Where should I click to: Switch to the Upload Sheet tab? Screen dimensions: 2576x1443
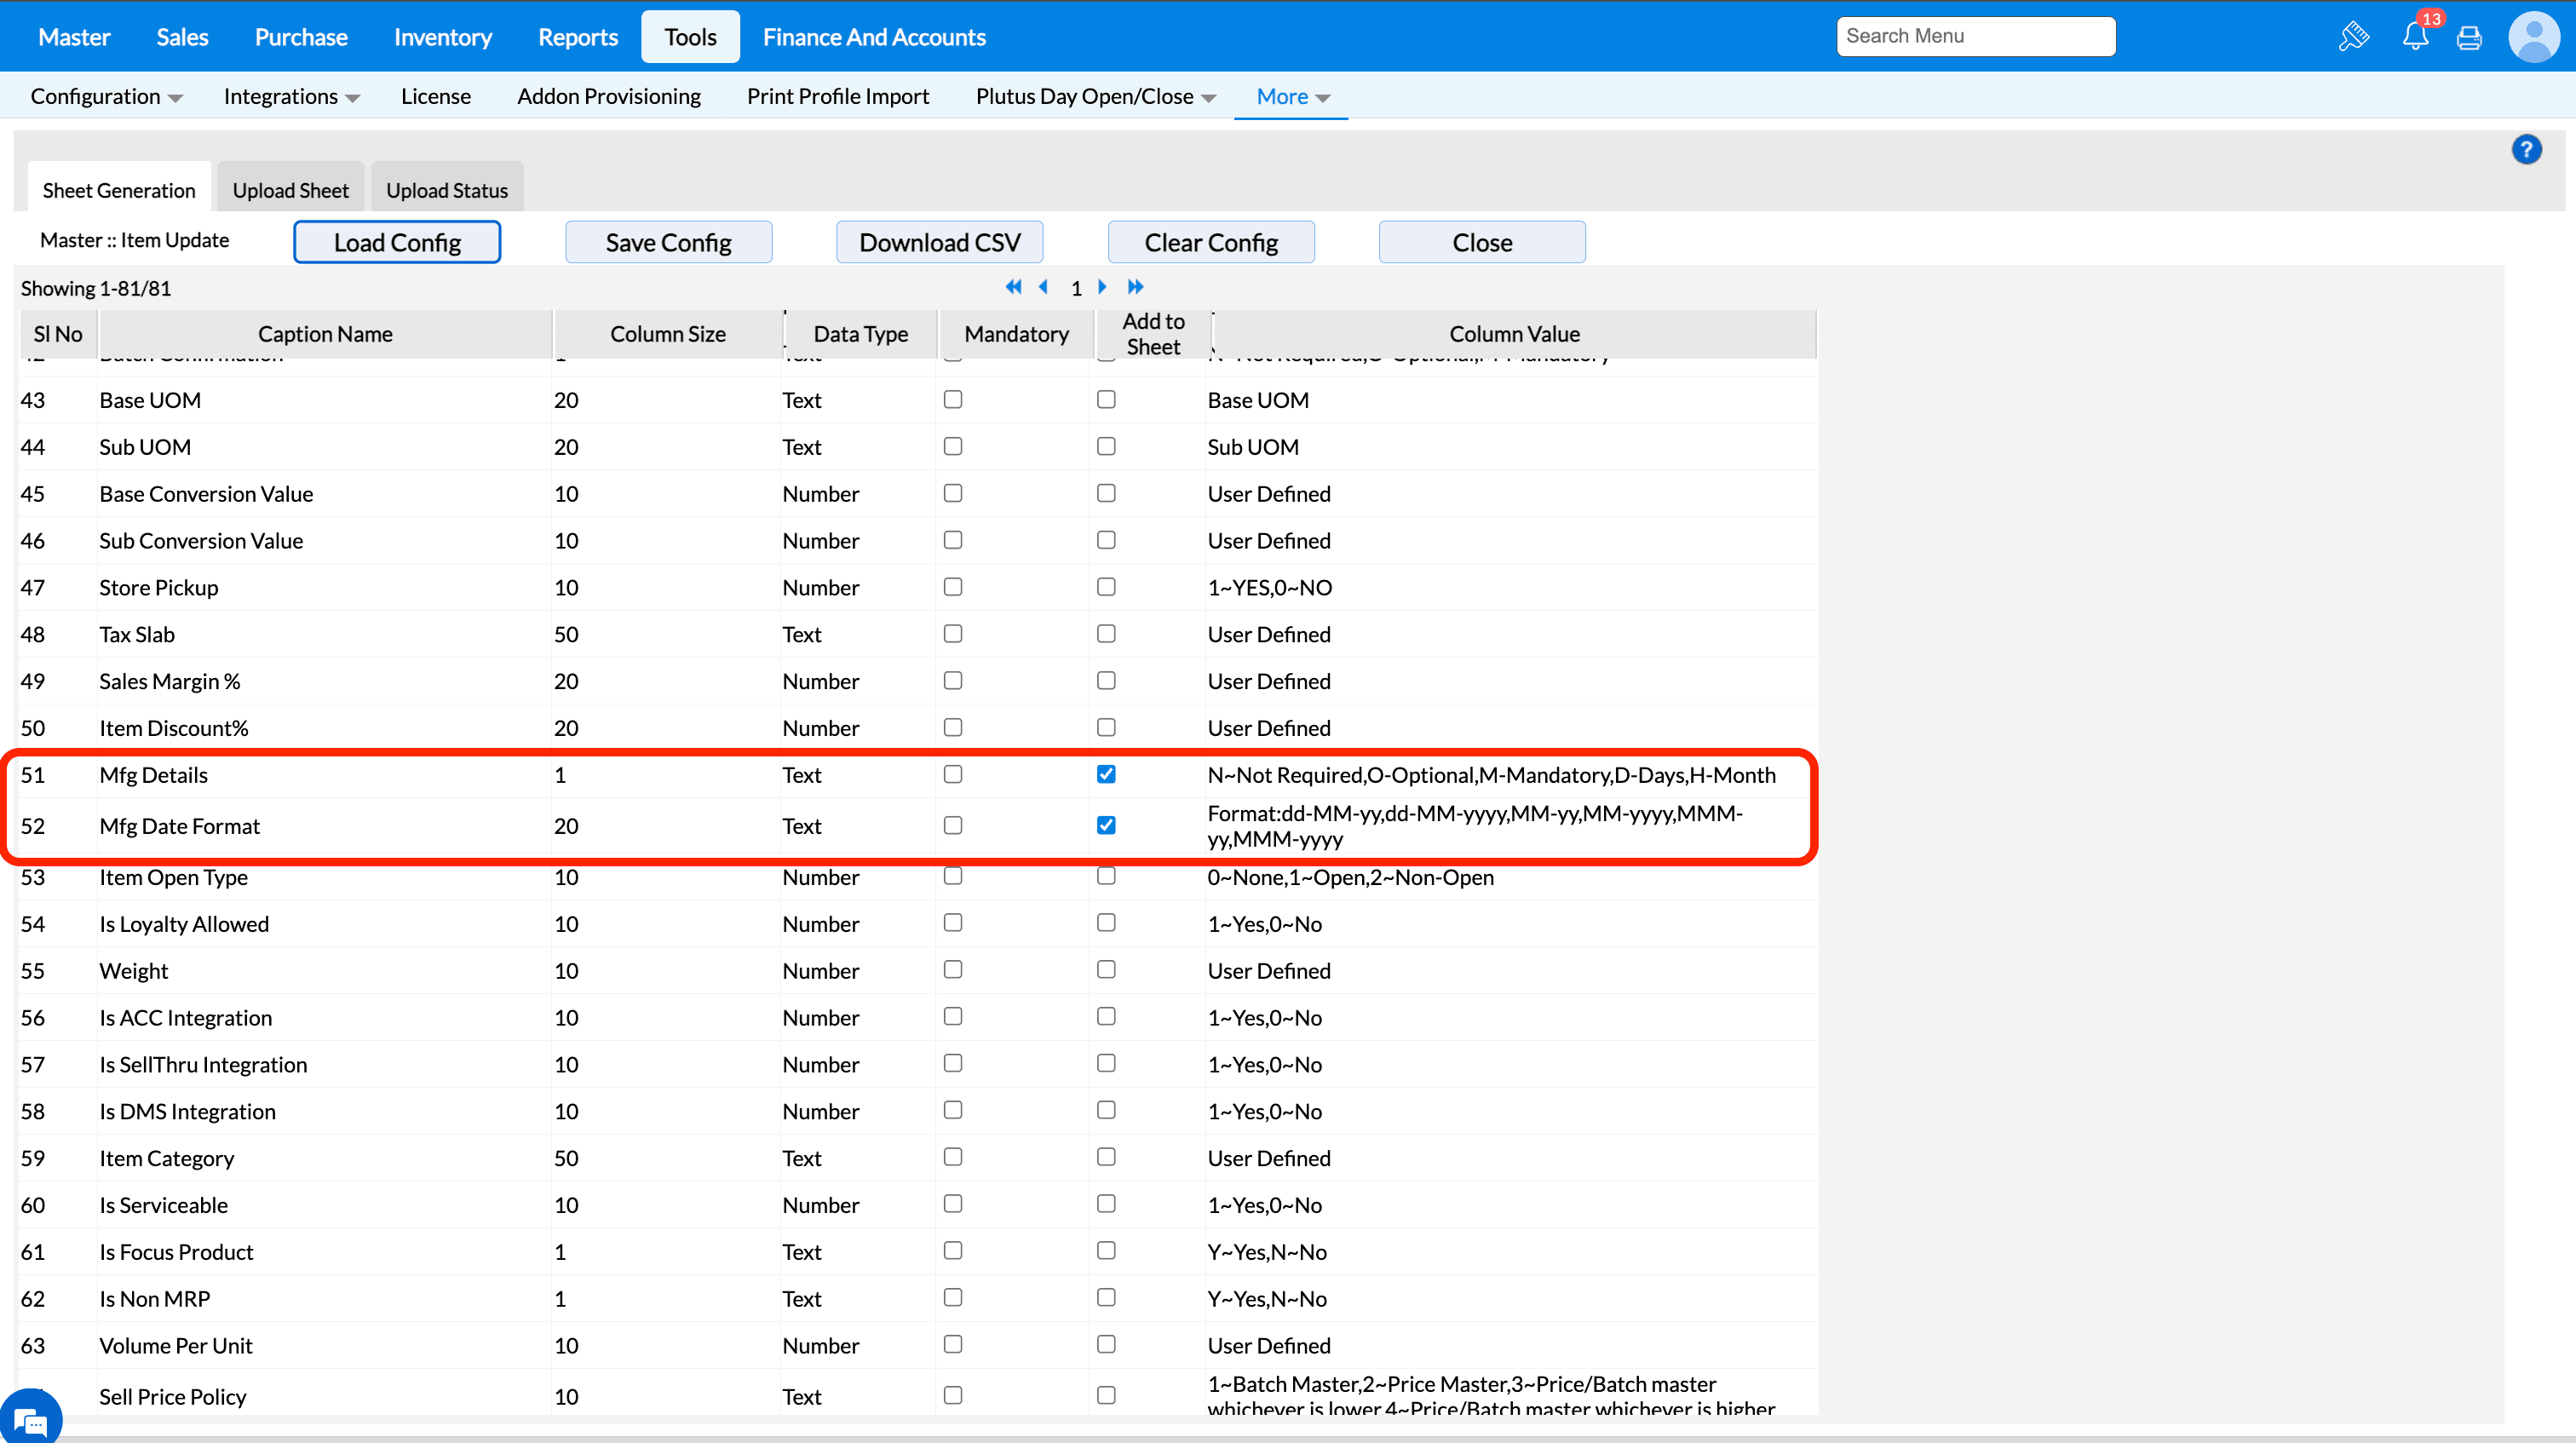[x=290, y=190]
